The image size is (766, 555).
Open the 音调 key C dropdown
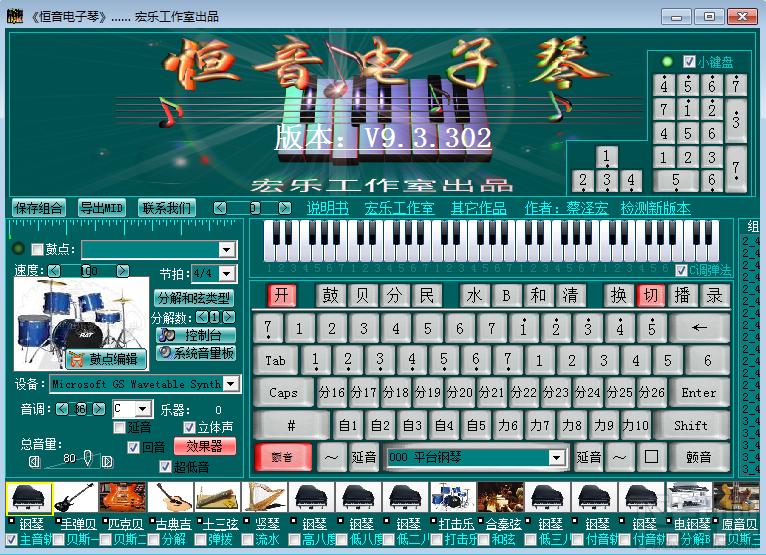(143, 408)
